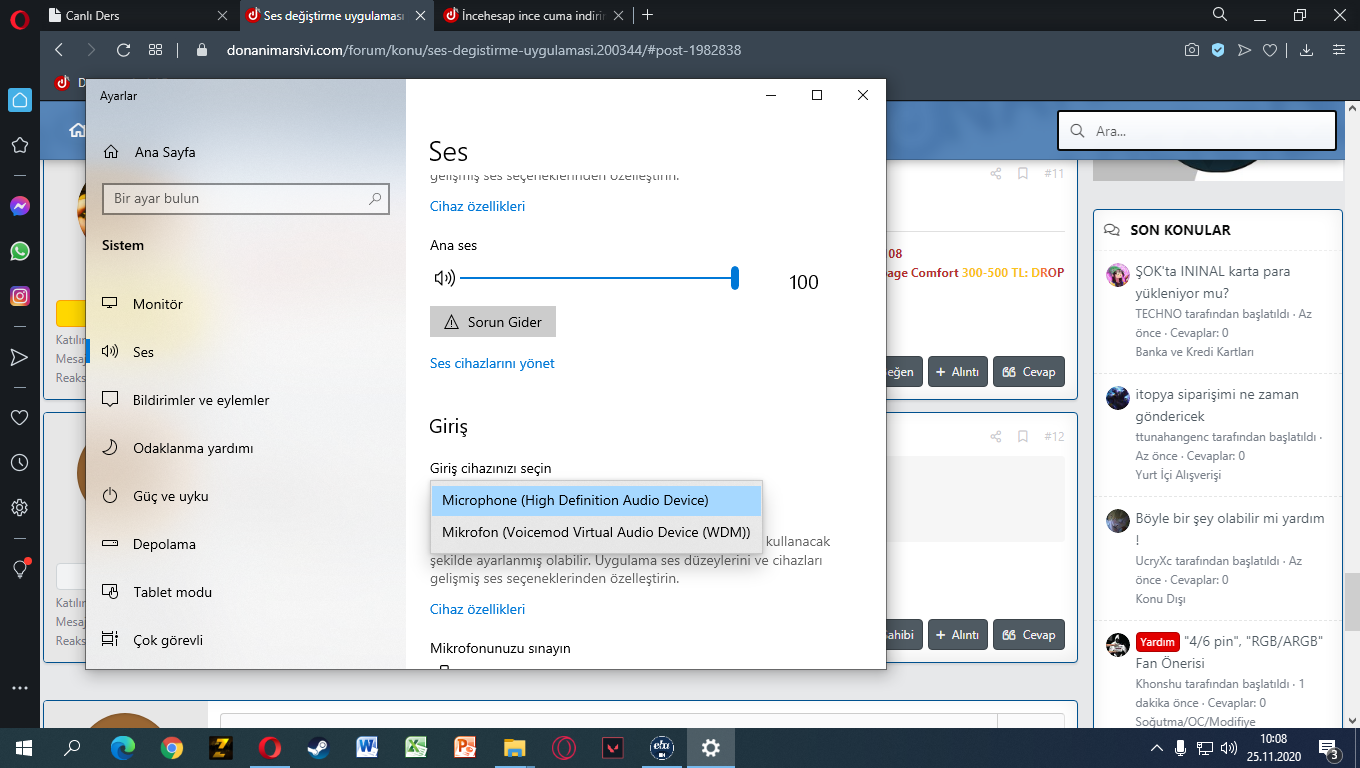Click the Sorun Gider troubleshoot button
This screenshot has width=1360, height=768.
click(493, 322)
